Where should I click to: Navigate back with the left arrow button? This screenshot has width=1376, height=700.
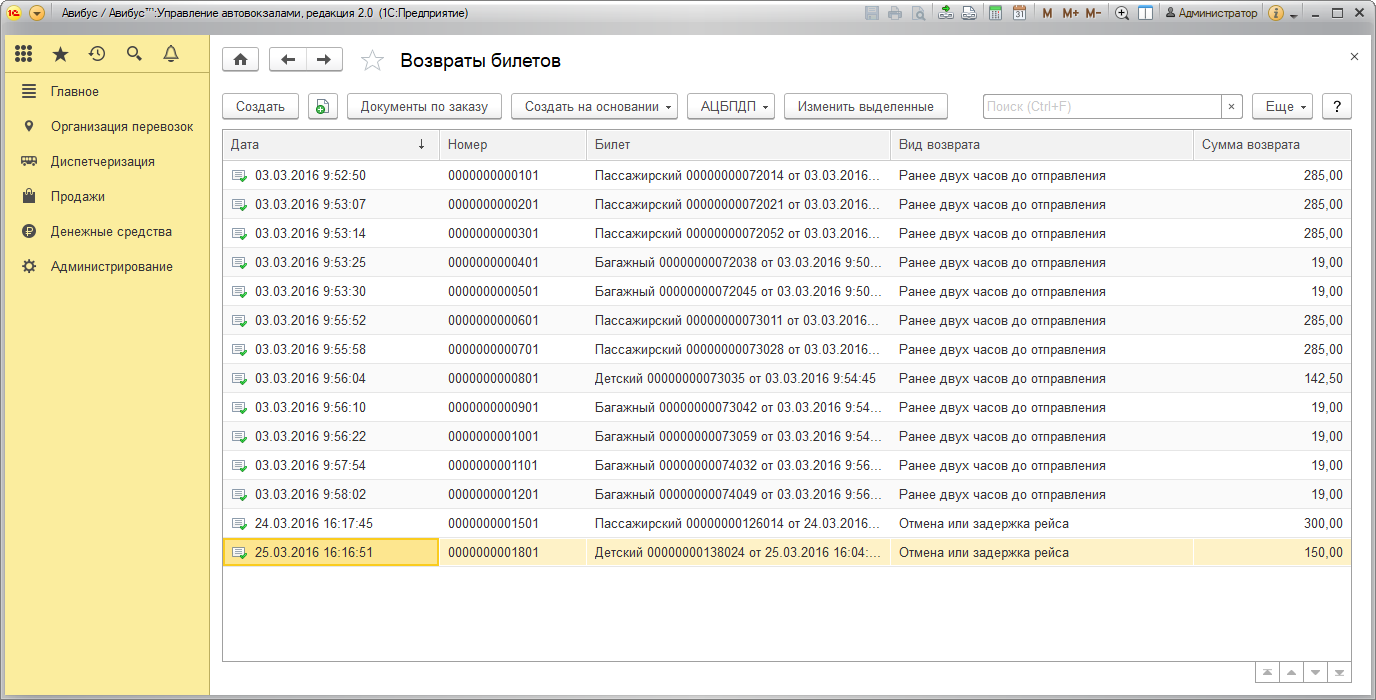pyautogui.click(x=288, y=60)
